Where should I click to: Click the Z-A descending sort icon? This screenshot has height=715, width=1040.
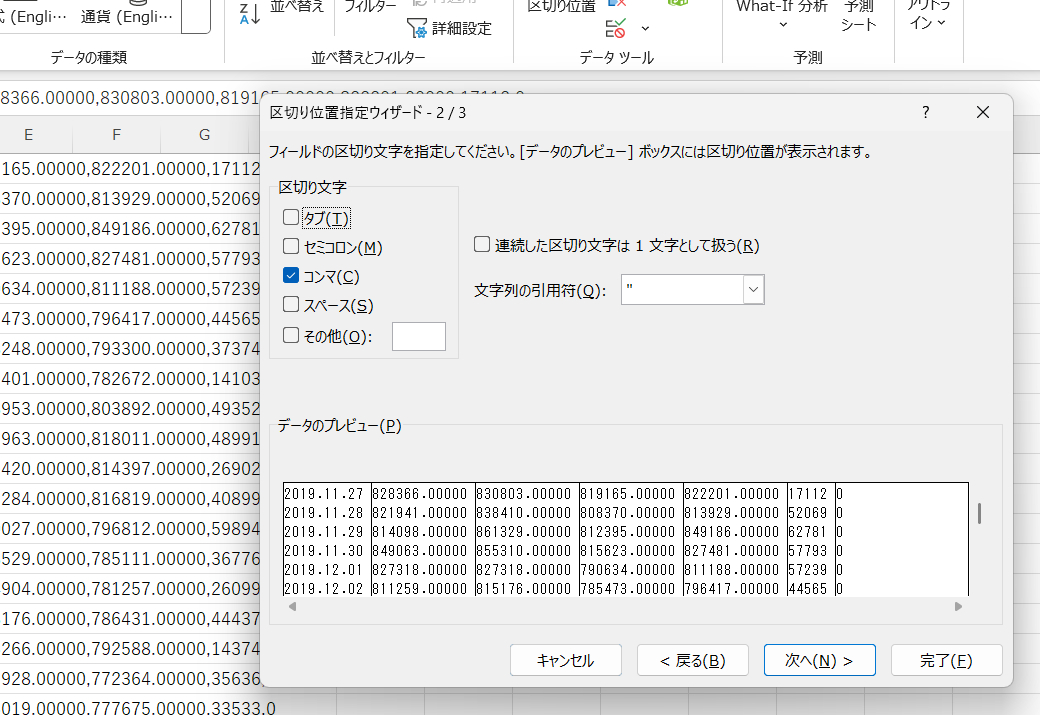(249, 13)
